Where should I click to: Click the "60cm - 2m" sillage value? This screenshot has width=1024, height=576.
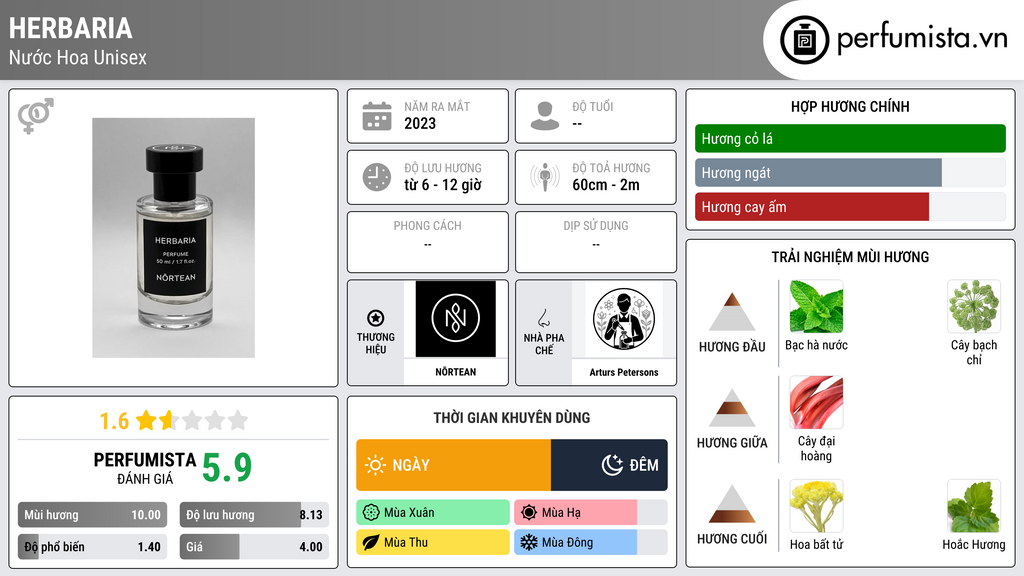[606, 185]
